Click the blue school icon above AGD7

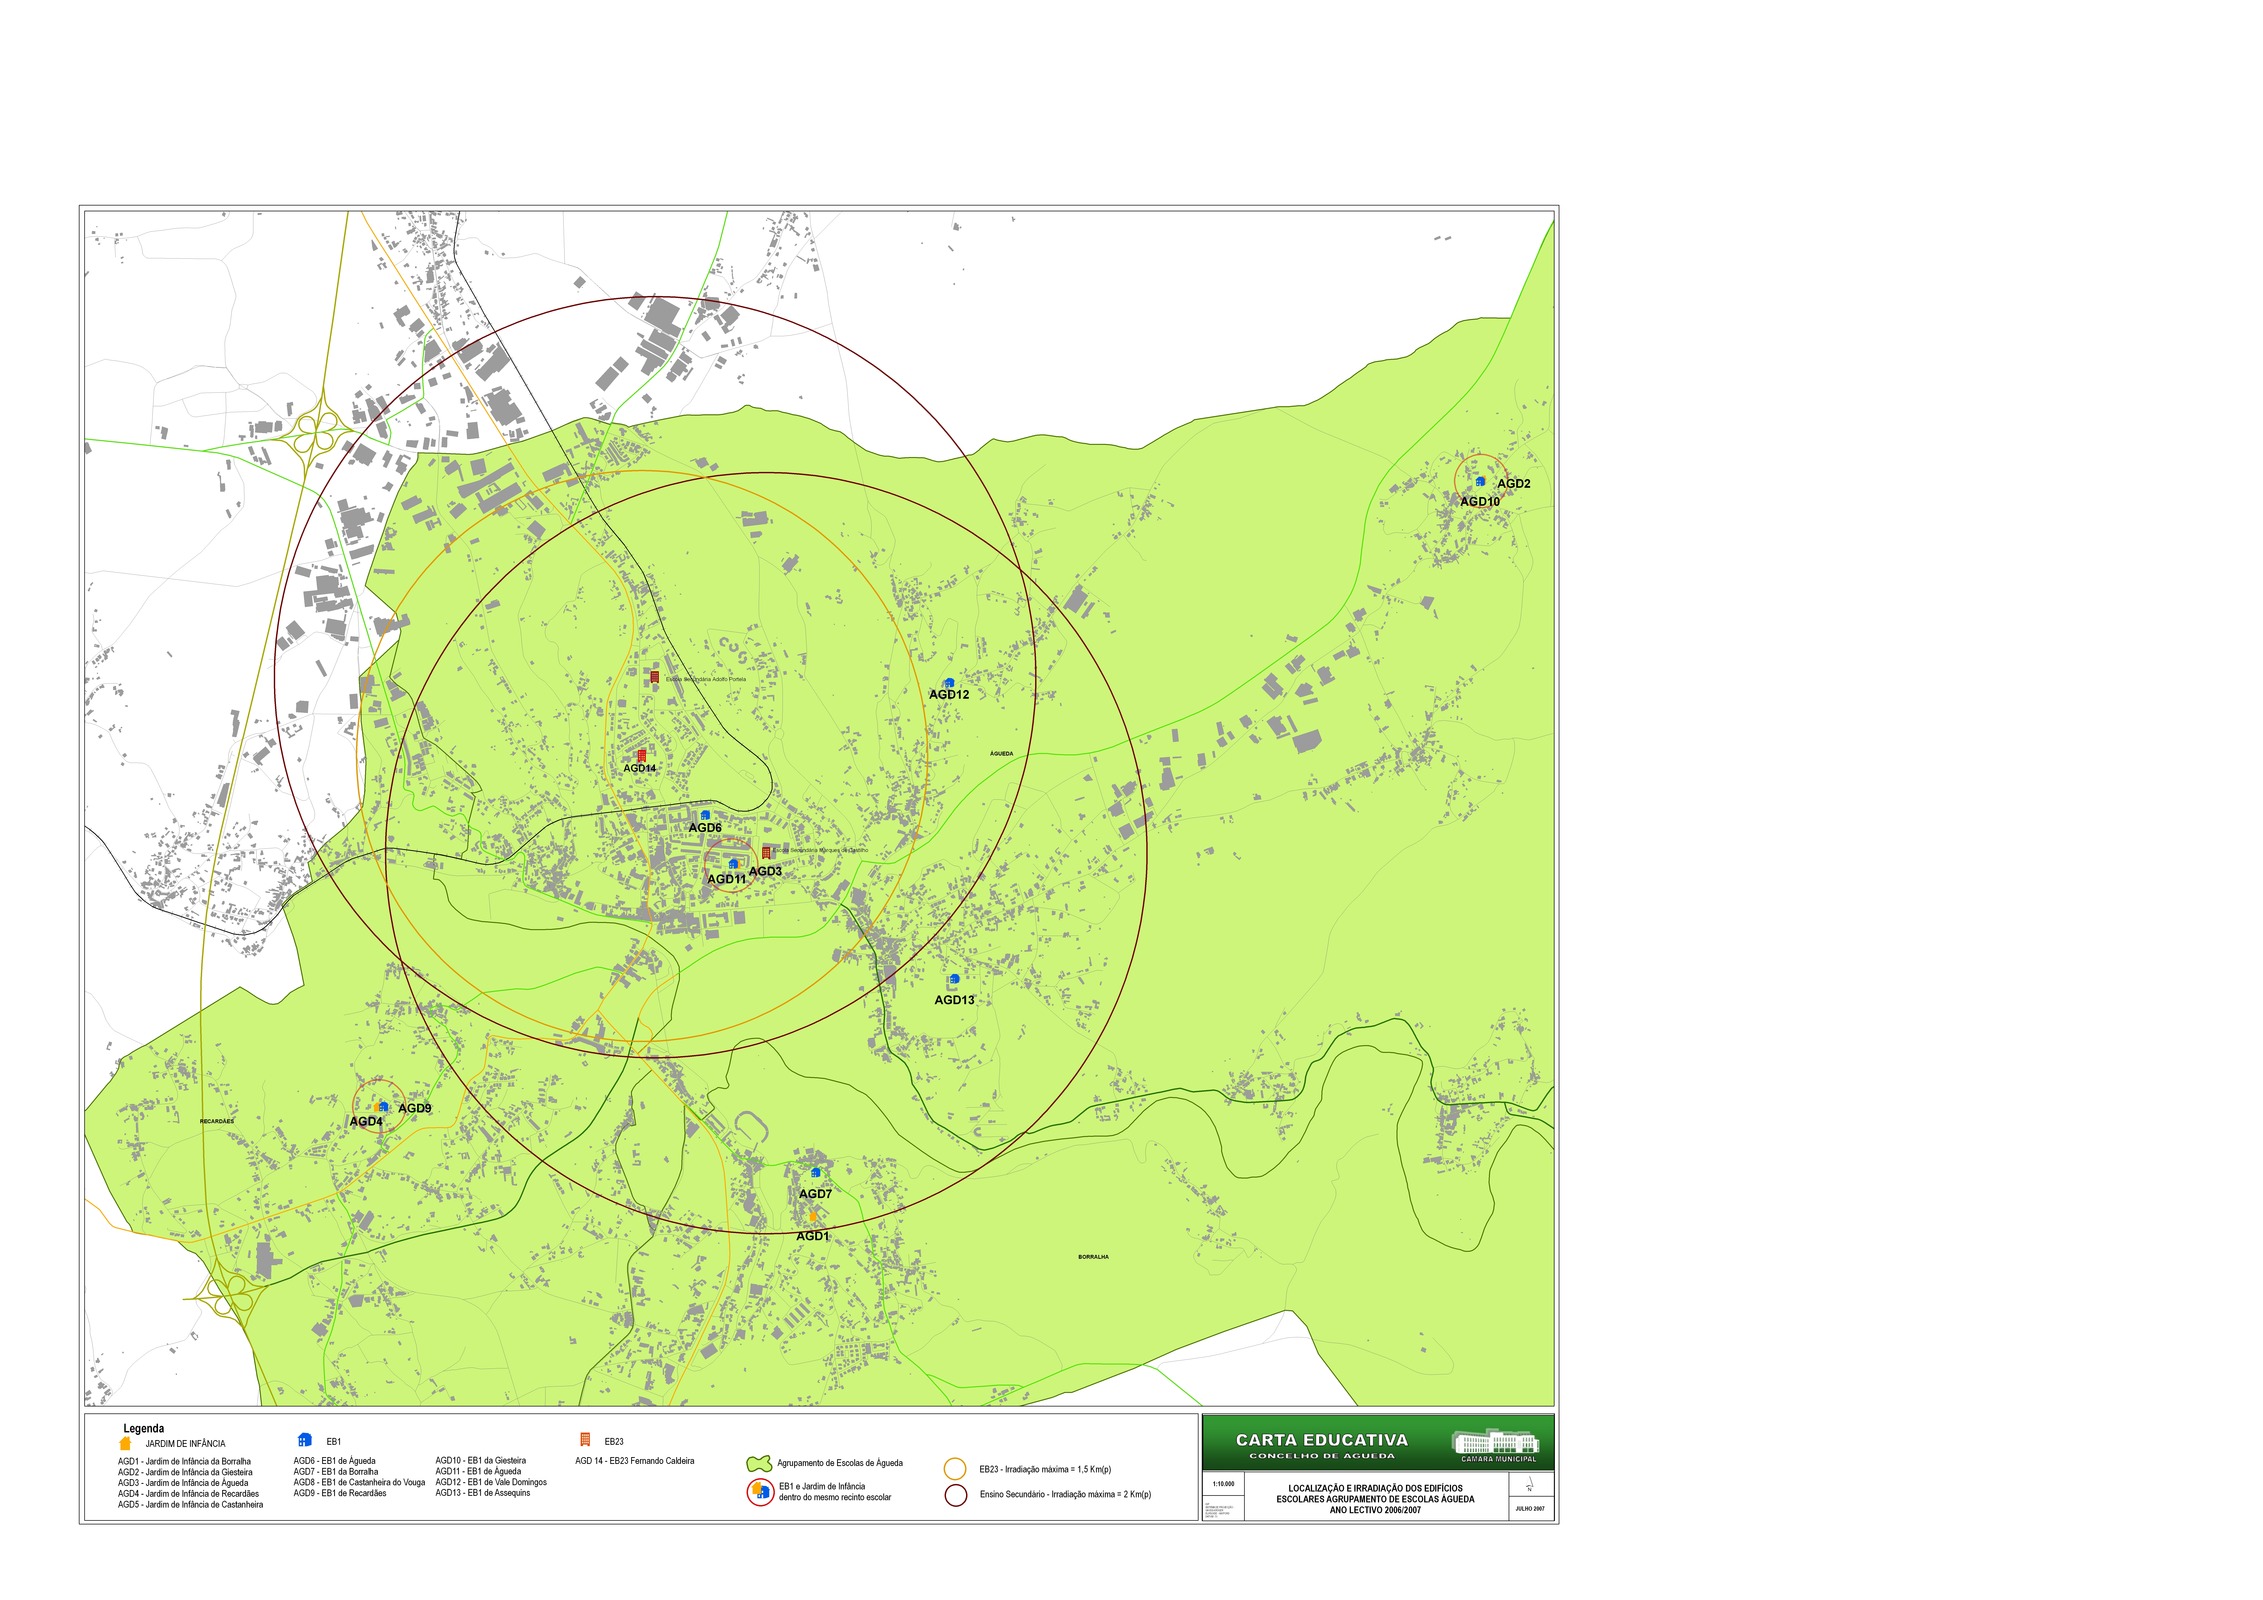tap(816, 1172)
